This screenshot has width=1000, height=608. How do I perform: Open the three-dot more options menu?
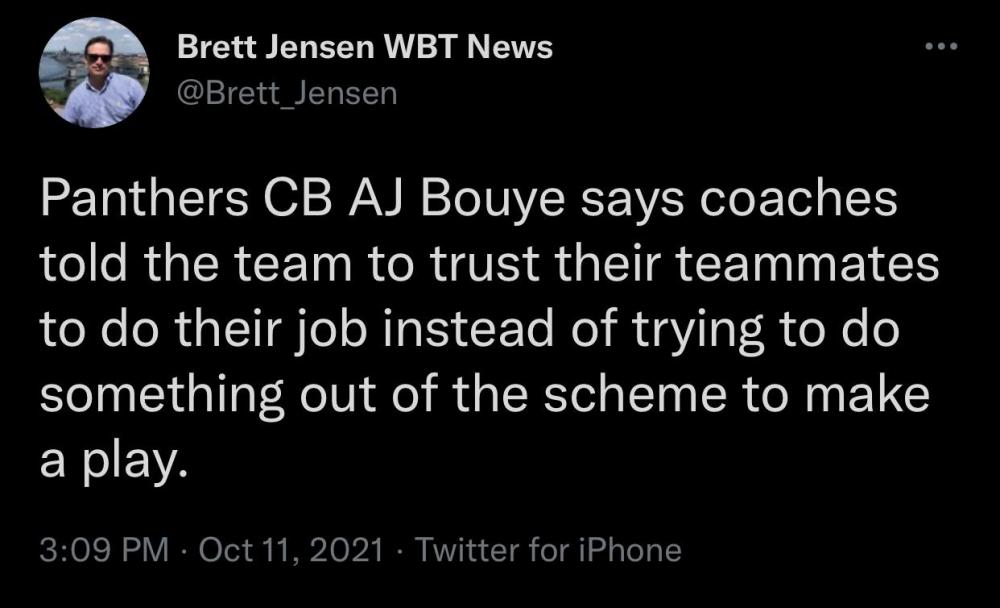(x=942, y=48)
